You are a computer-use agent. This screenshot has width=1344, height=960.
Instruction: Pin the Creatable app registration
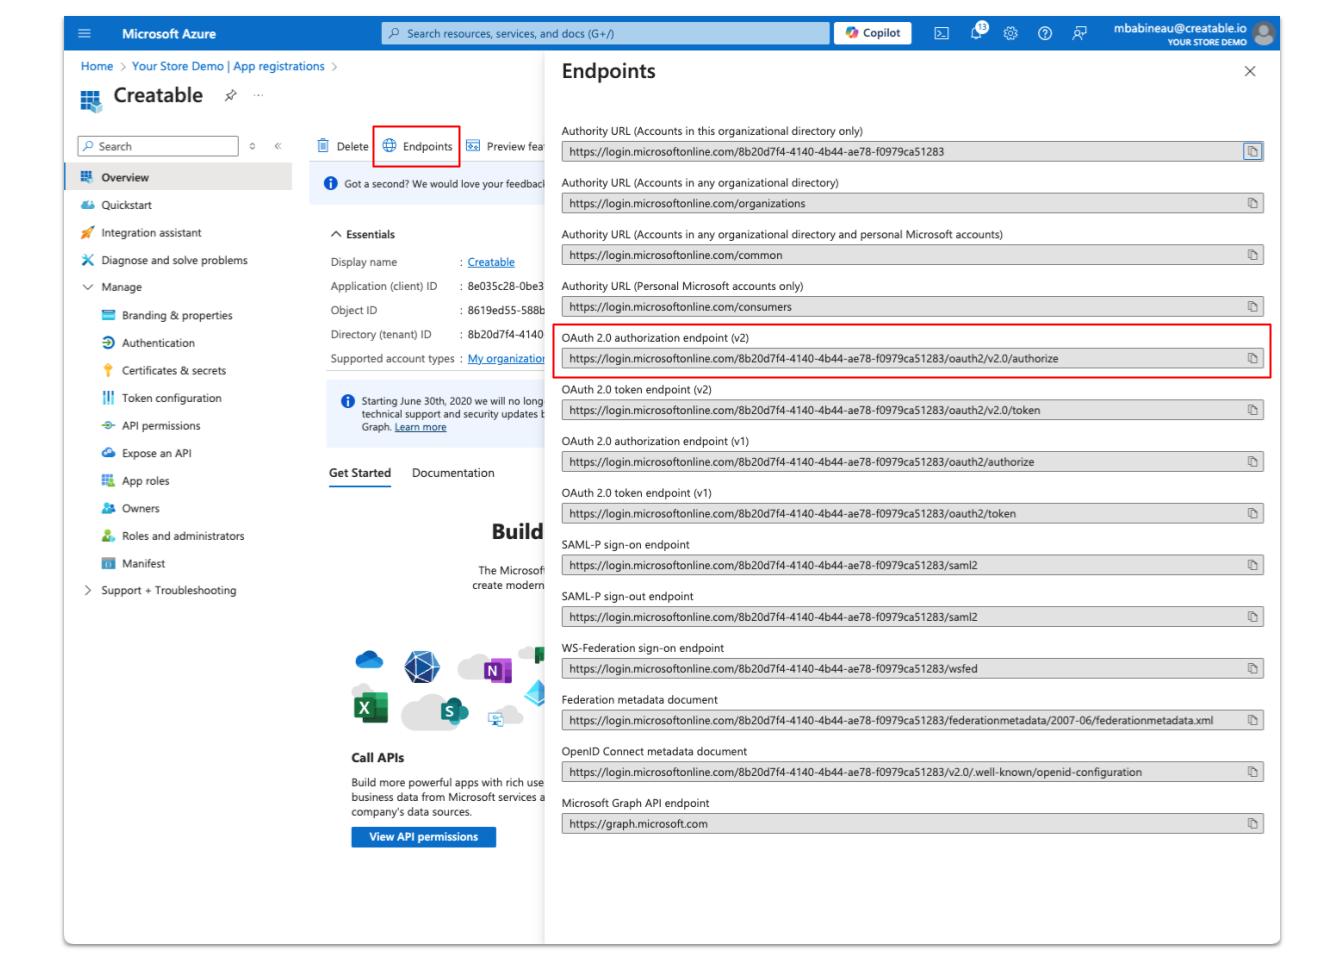point(231,96)
